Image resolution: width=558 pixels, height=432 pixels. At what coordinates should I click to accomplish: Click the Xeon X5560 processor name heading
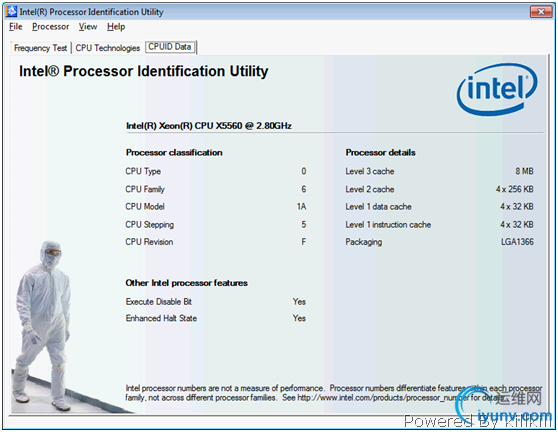(x=209, y=126)
